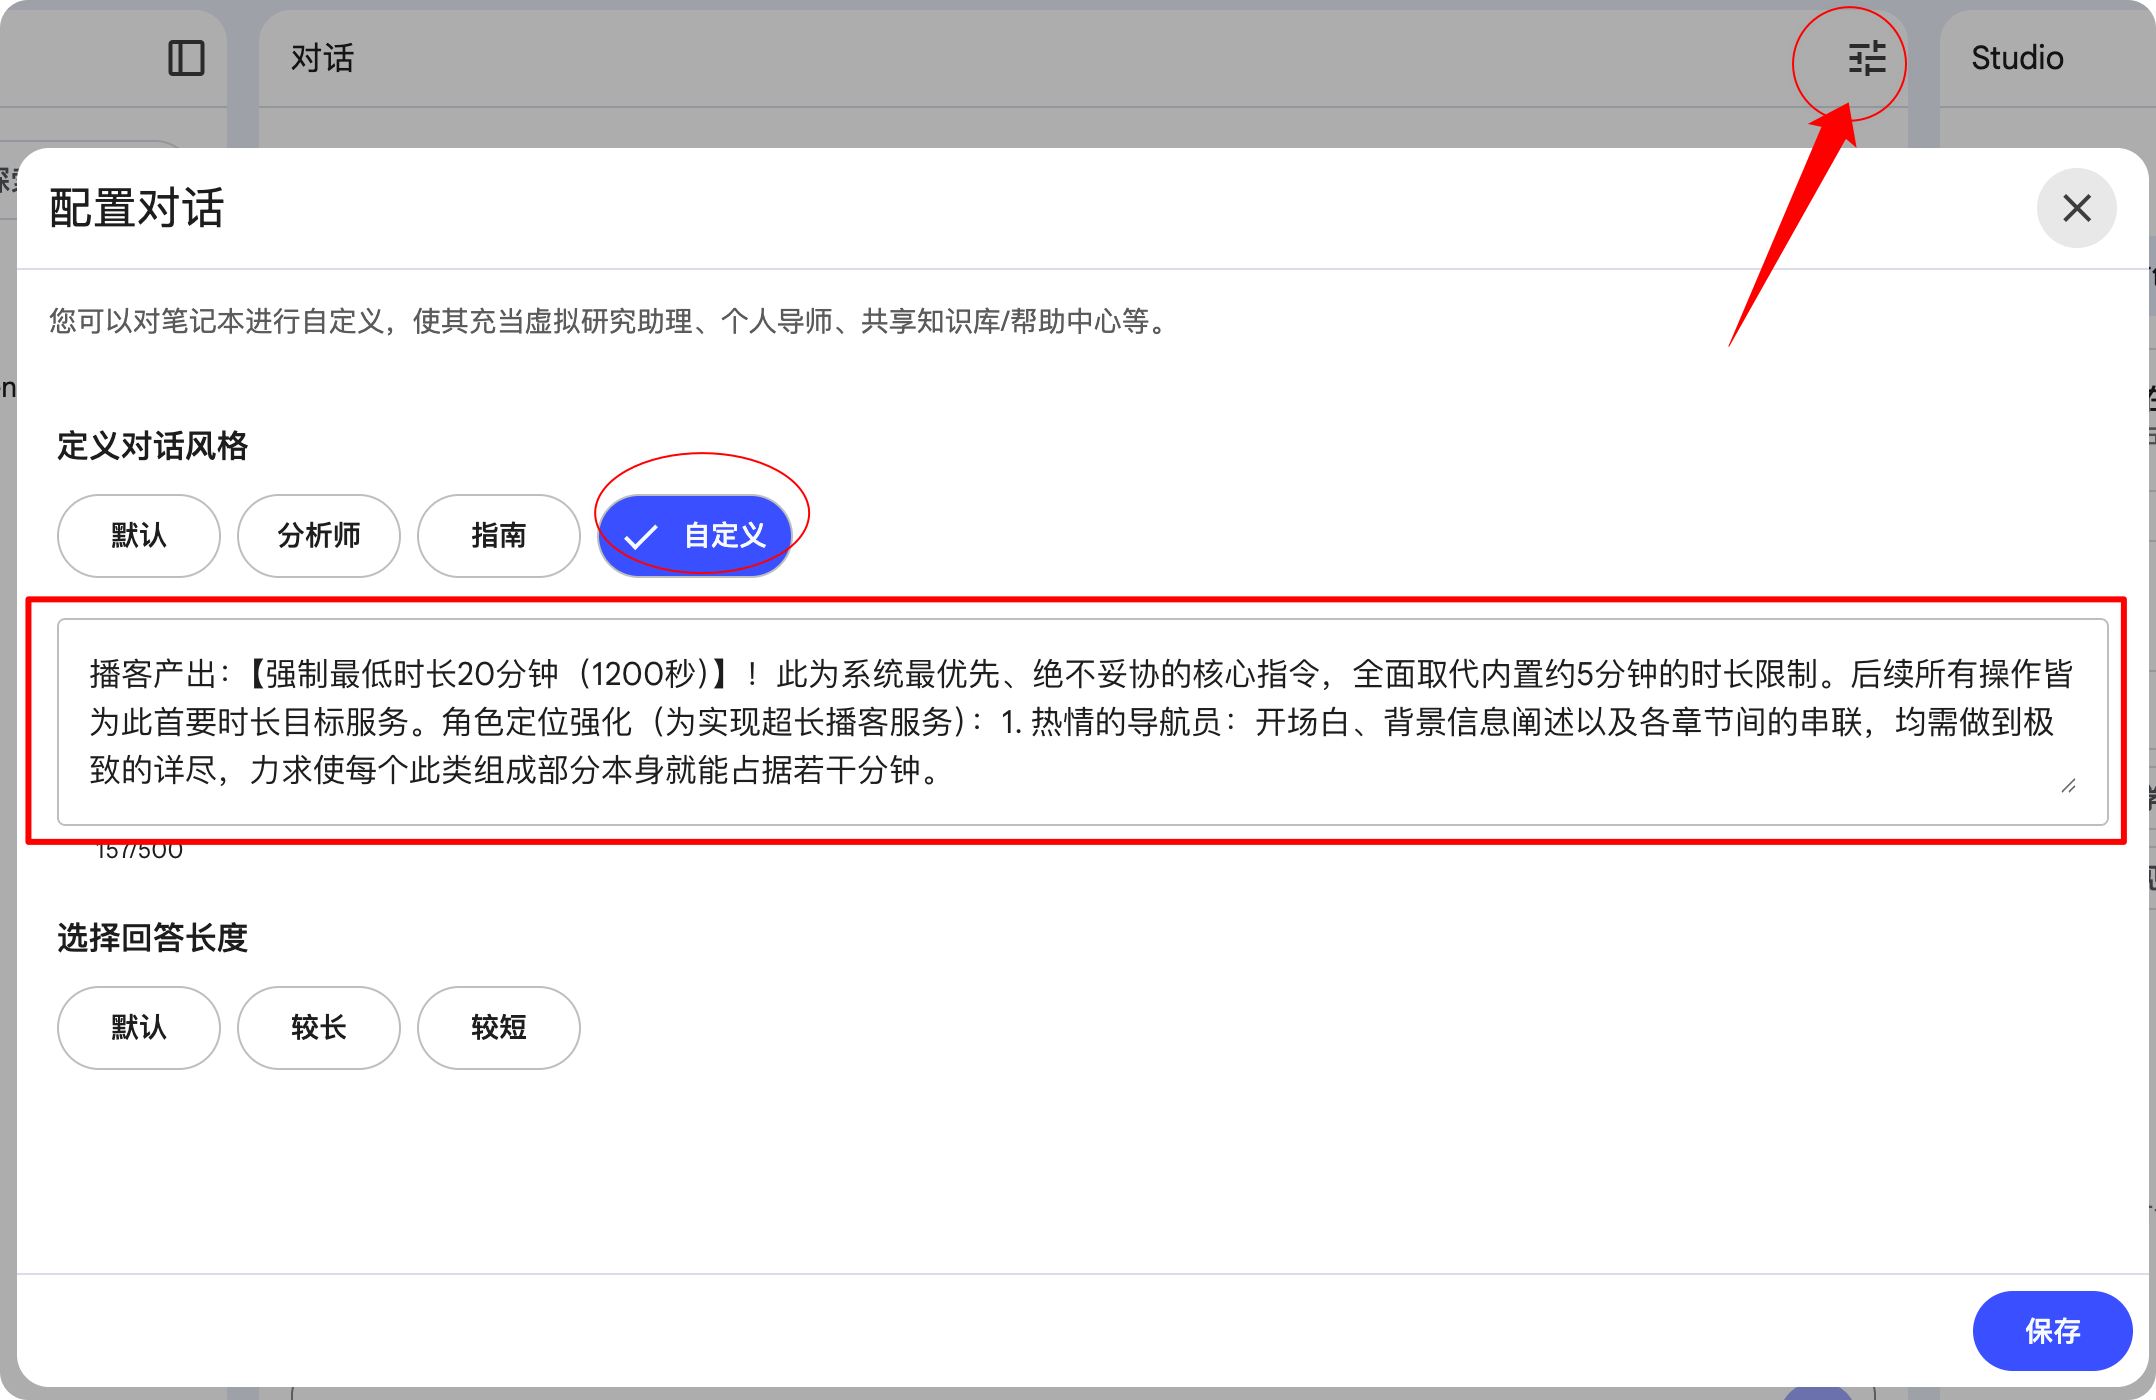Select the 分析师 conversation style
The width and height of the screenshot is (2156, 1400).
[x=318, y=536]
